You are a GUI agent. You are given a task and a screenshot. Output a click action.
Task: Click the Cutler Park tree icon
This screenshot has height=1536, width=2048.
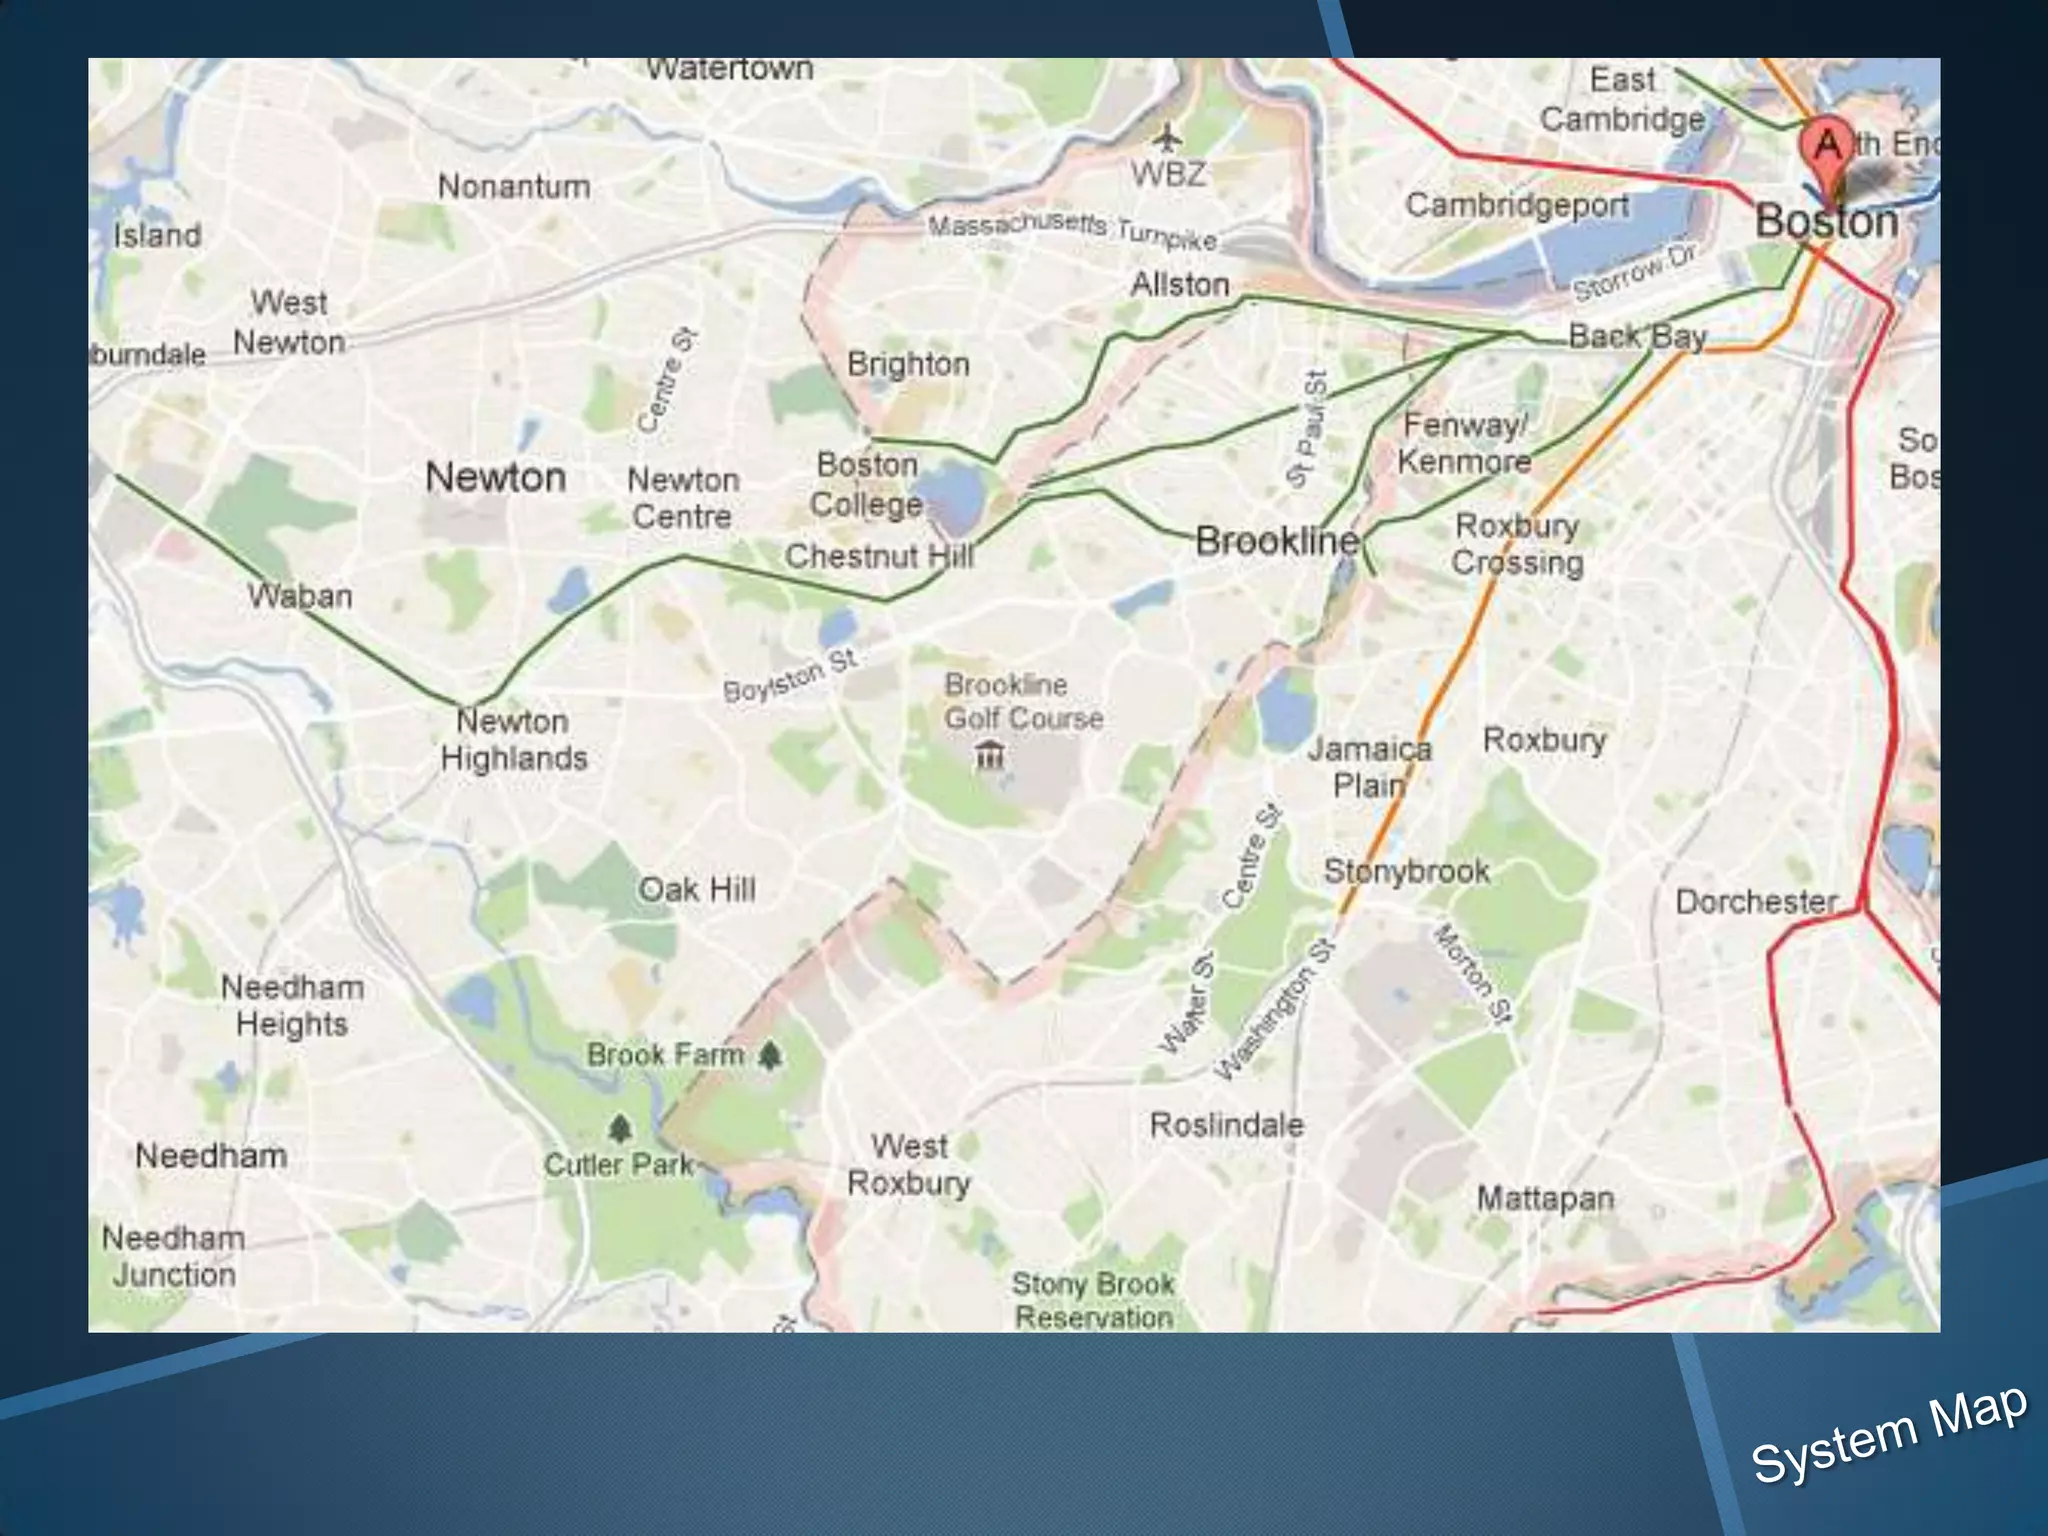(620, 1130)
